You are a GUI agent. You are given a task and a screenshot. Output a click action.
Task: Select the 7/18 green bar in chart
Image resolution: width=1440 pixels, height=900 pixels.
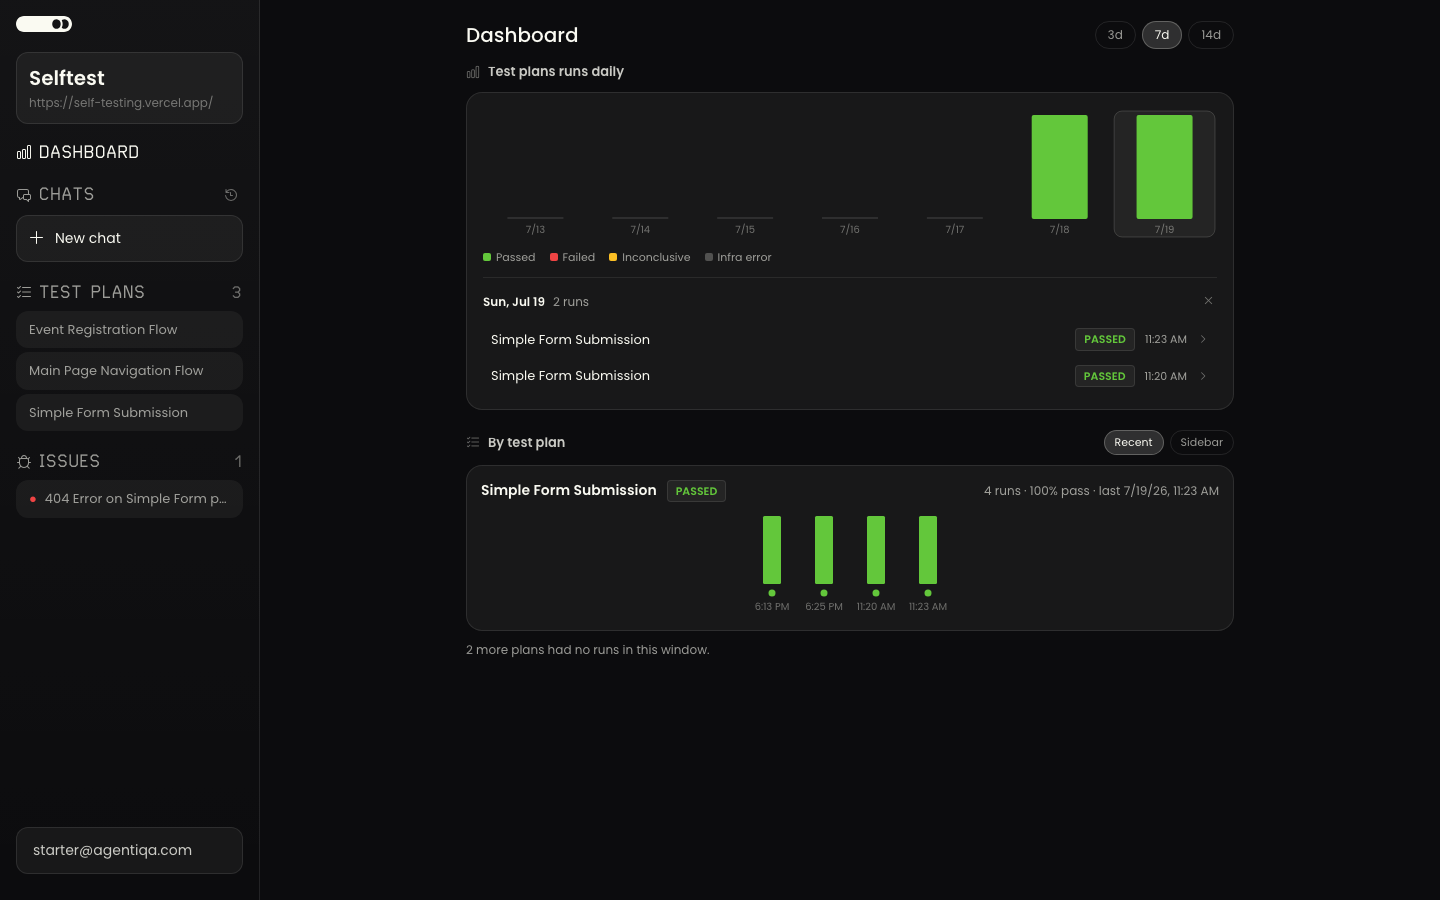(x=1060, y=167)
